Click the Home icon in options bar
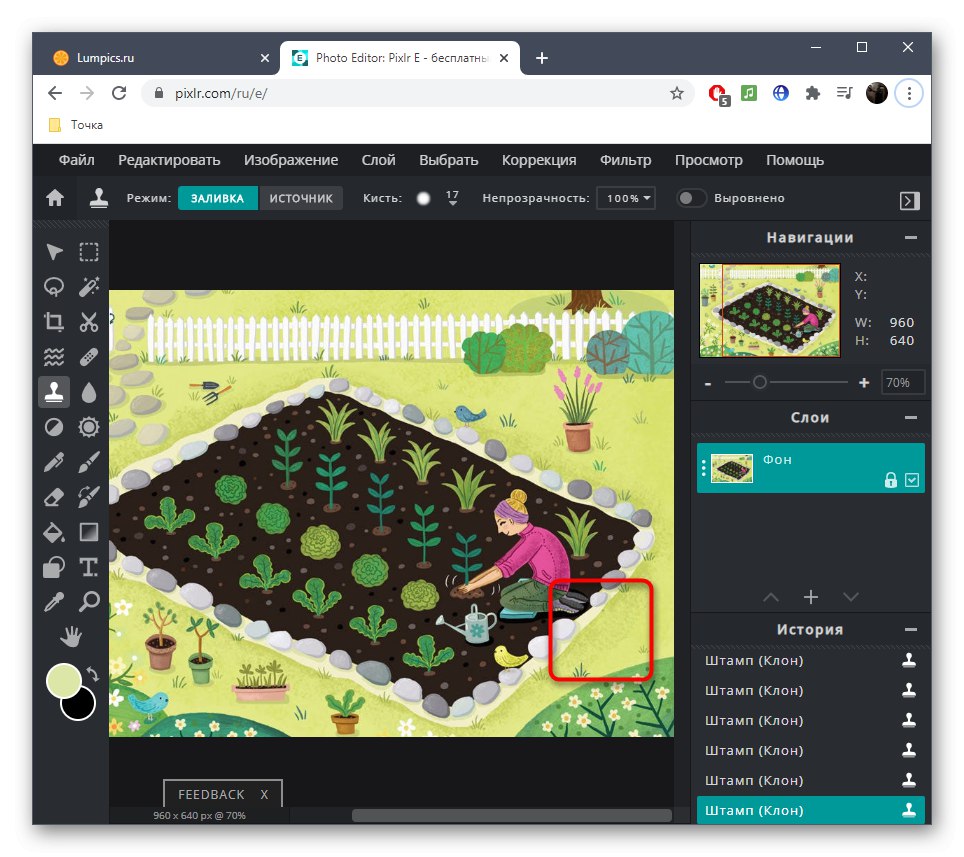 tap(55, 198)
